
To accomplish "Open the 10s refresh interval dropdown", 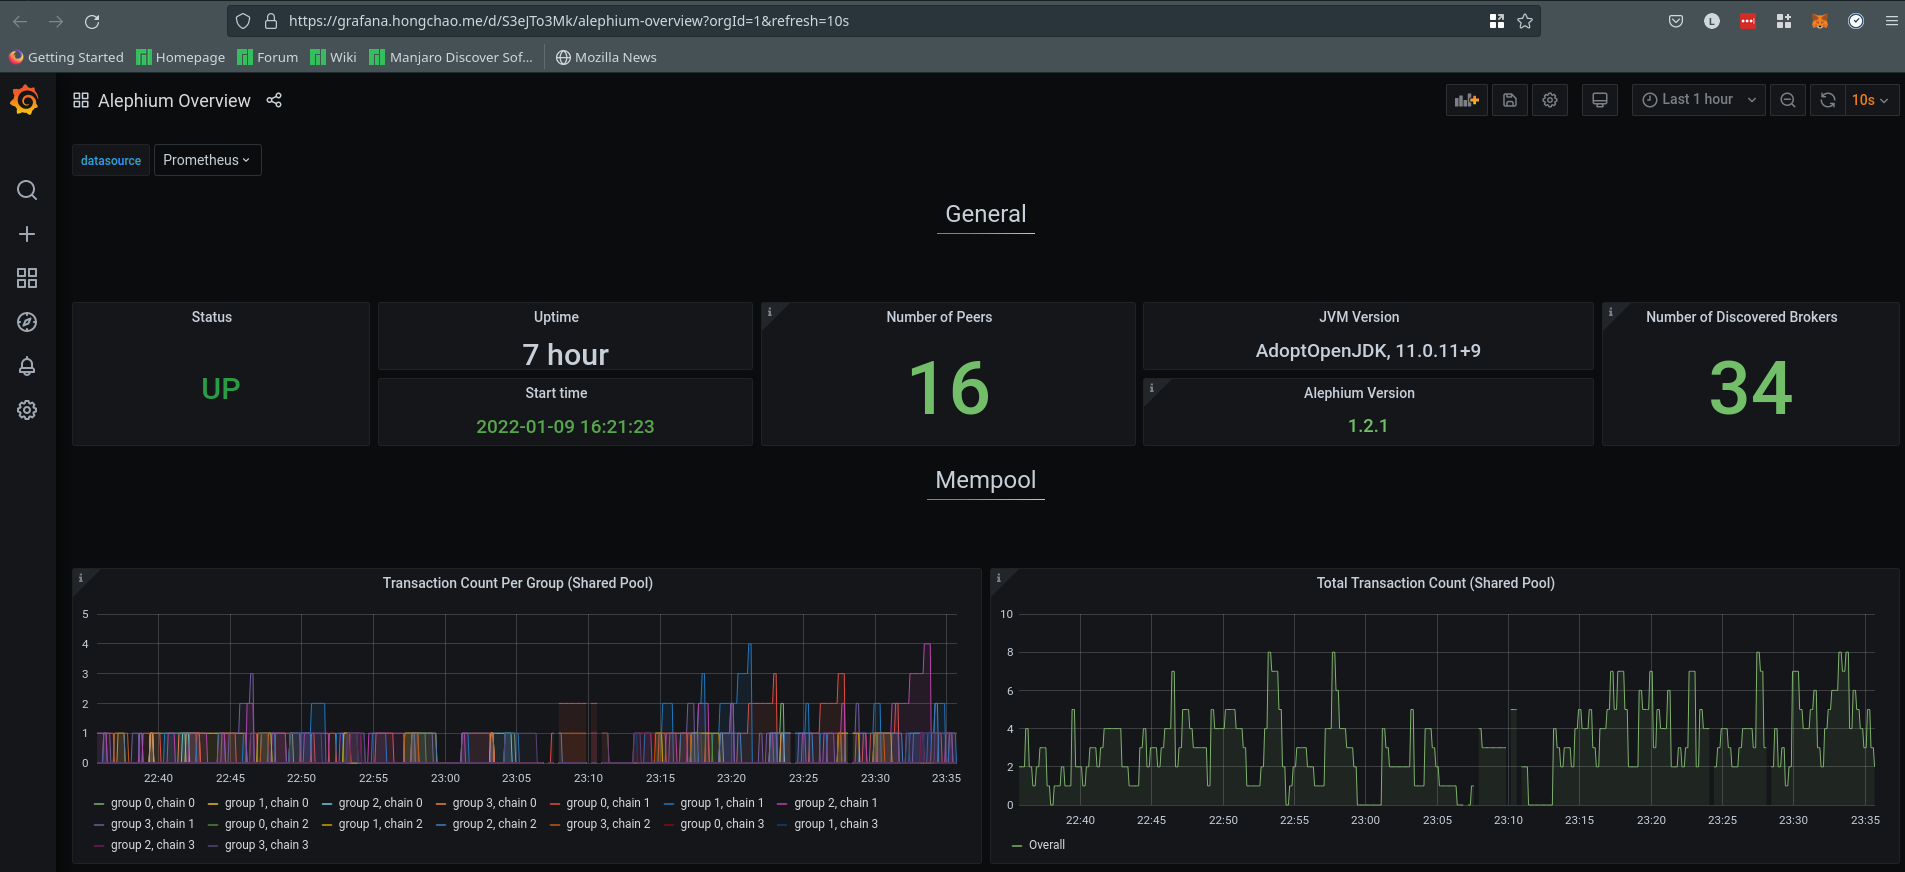I will pos(1870,100).
